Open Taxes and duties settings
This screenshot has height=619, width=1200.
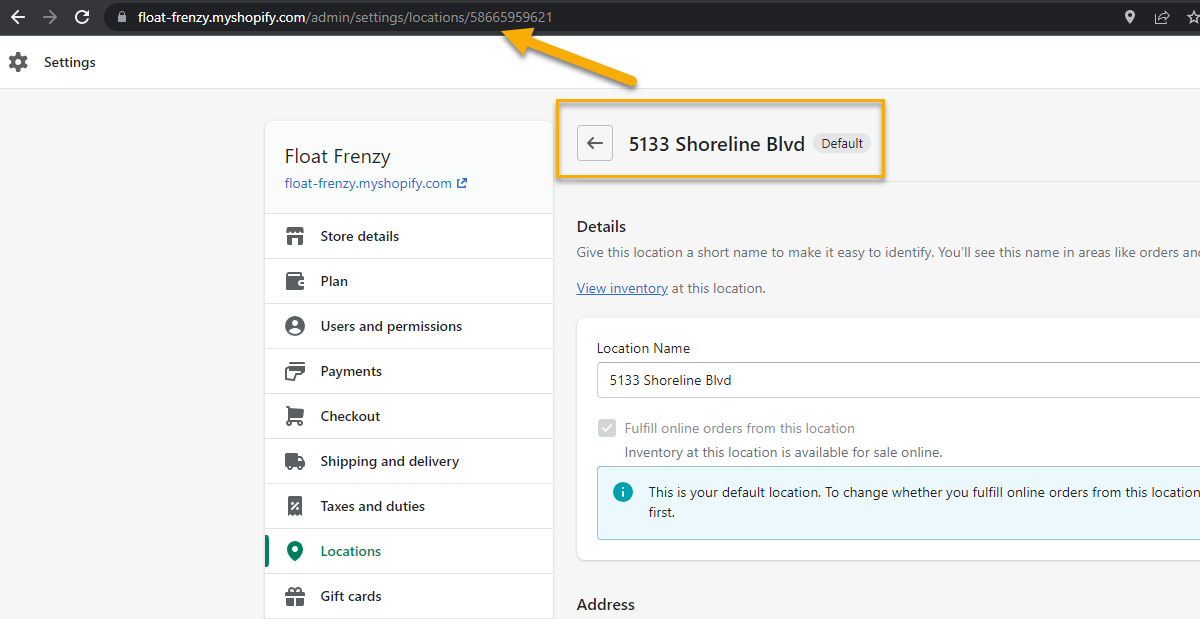[372, 506]
